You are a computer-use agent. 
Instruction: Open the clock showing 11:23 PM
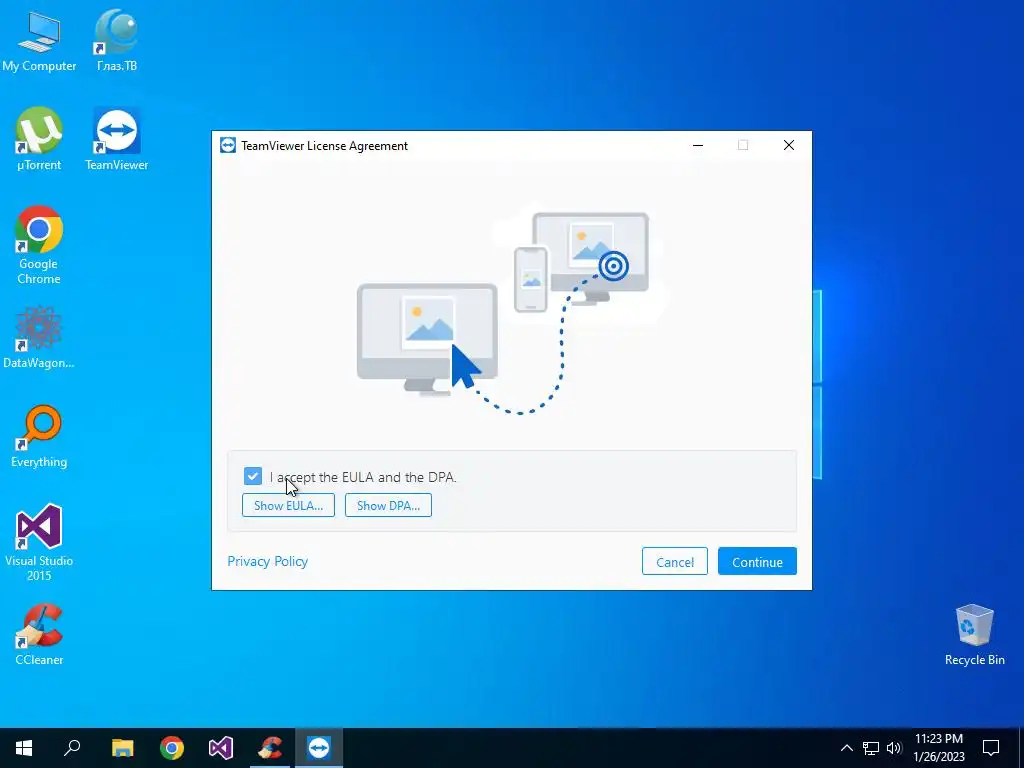(x=938, y=748)
